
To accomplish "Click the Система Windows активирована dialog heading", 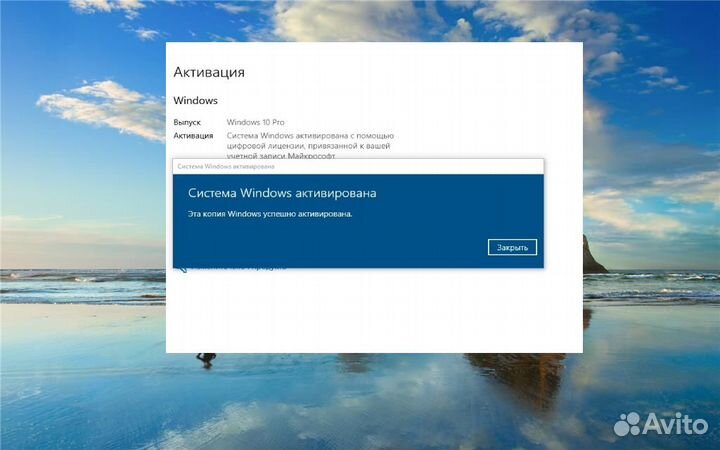I will 282,193.
